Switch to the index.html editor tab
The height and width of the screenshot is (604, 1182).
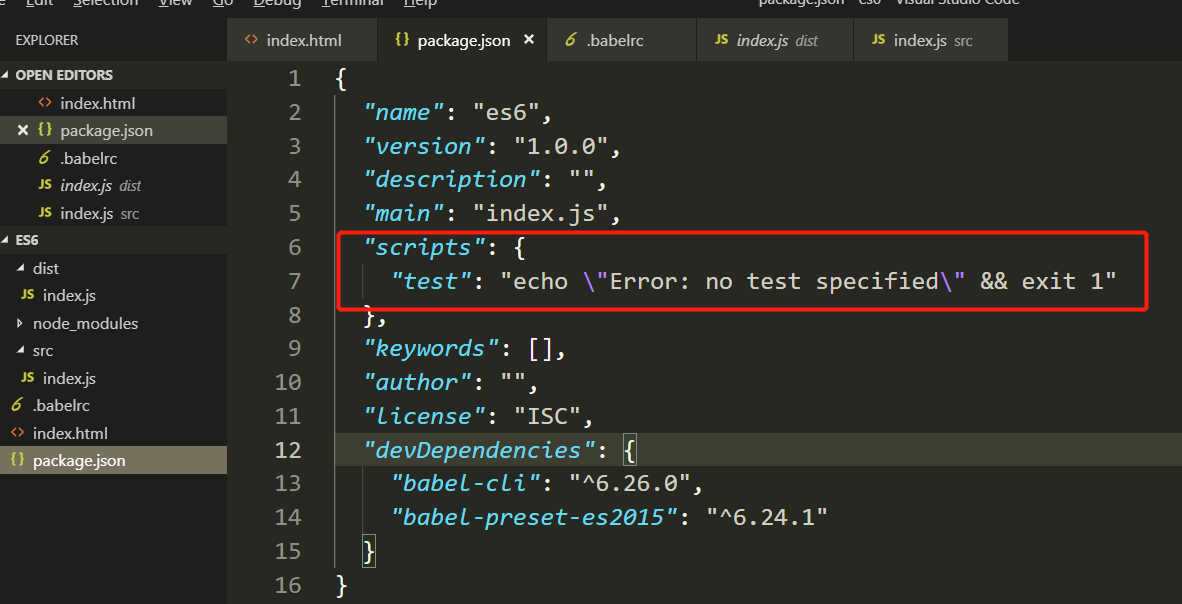pyautogui.click(x=303, y=41)
